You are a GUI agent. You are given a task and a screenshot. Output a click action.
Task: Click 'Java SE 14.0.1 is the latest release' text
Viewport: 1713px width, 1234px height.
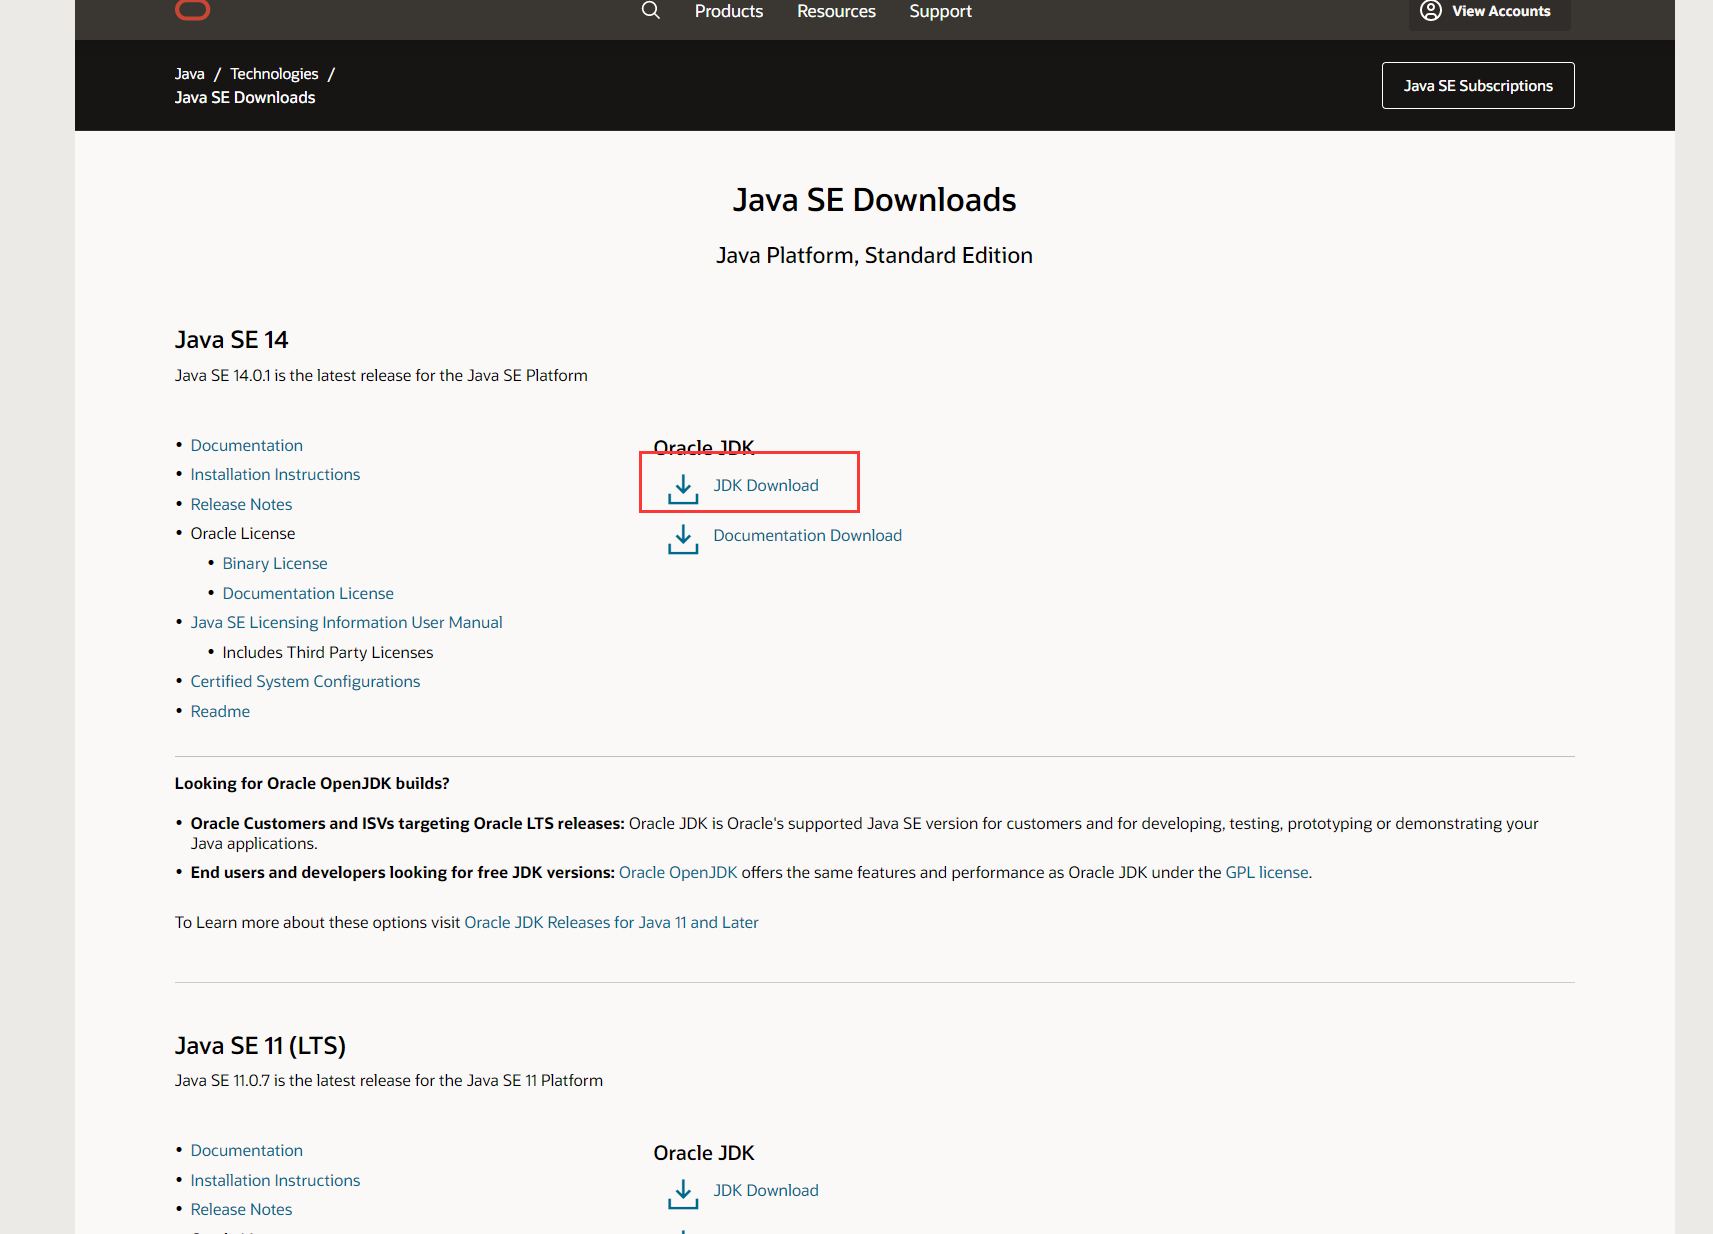click(381, 376)
